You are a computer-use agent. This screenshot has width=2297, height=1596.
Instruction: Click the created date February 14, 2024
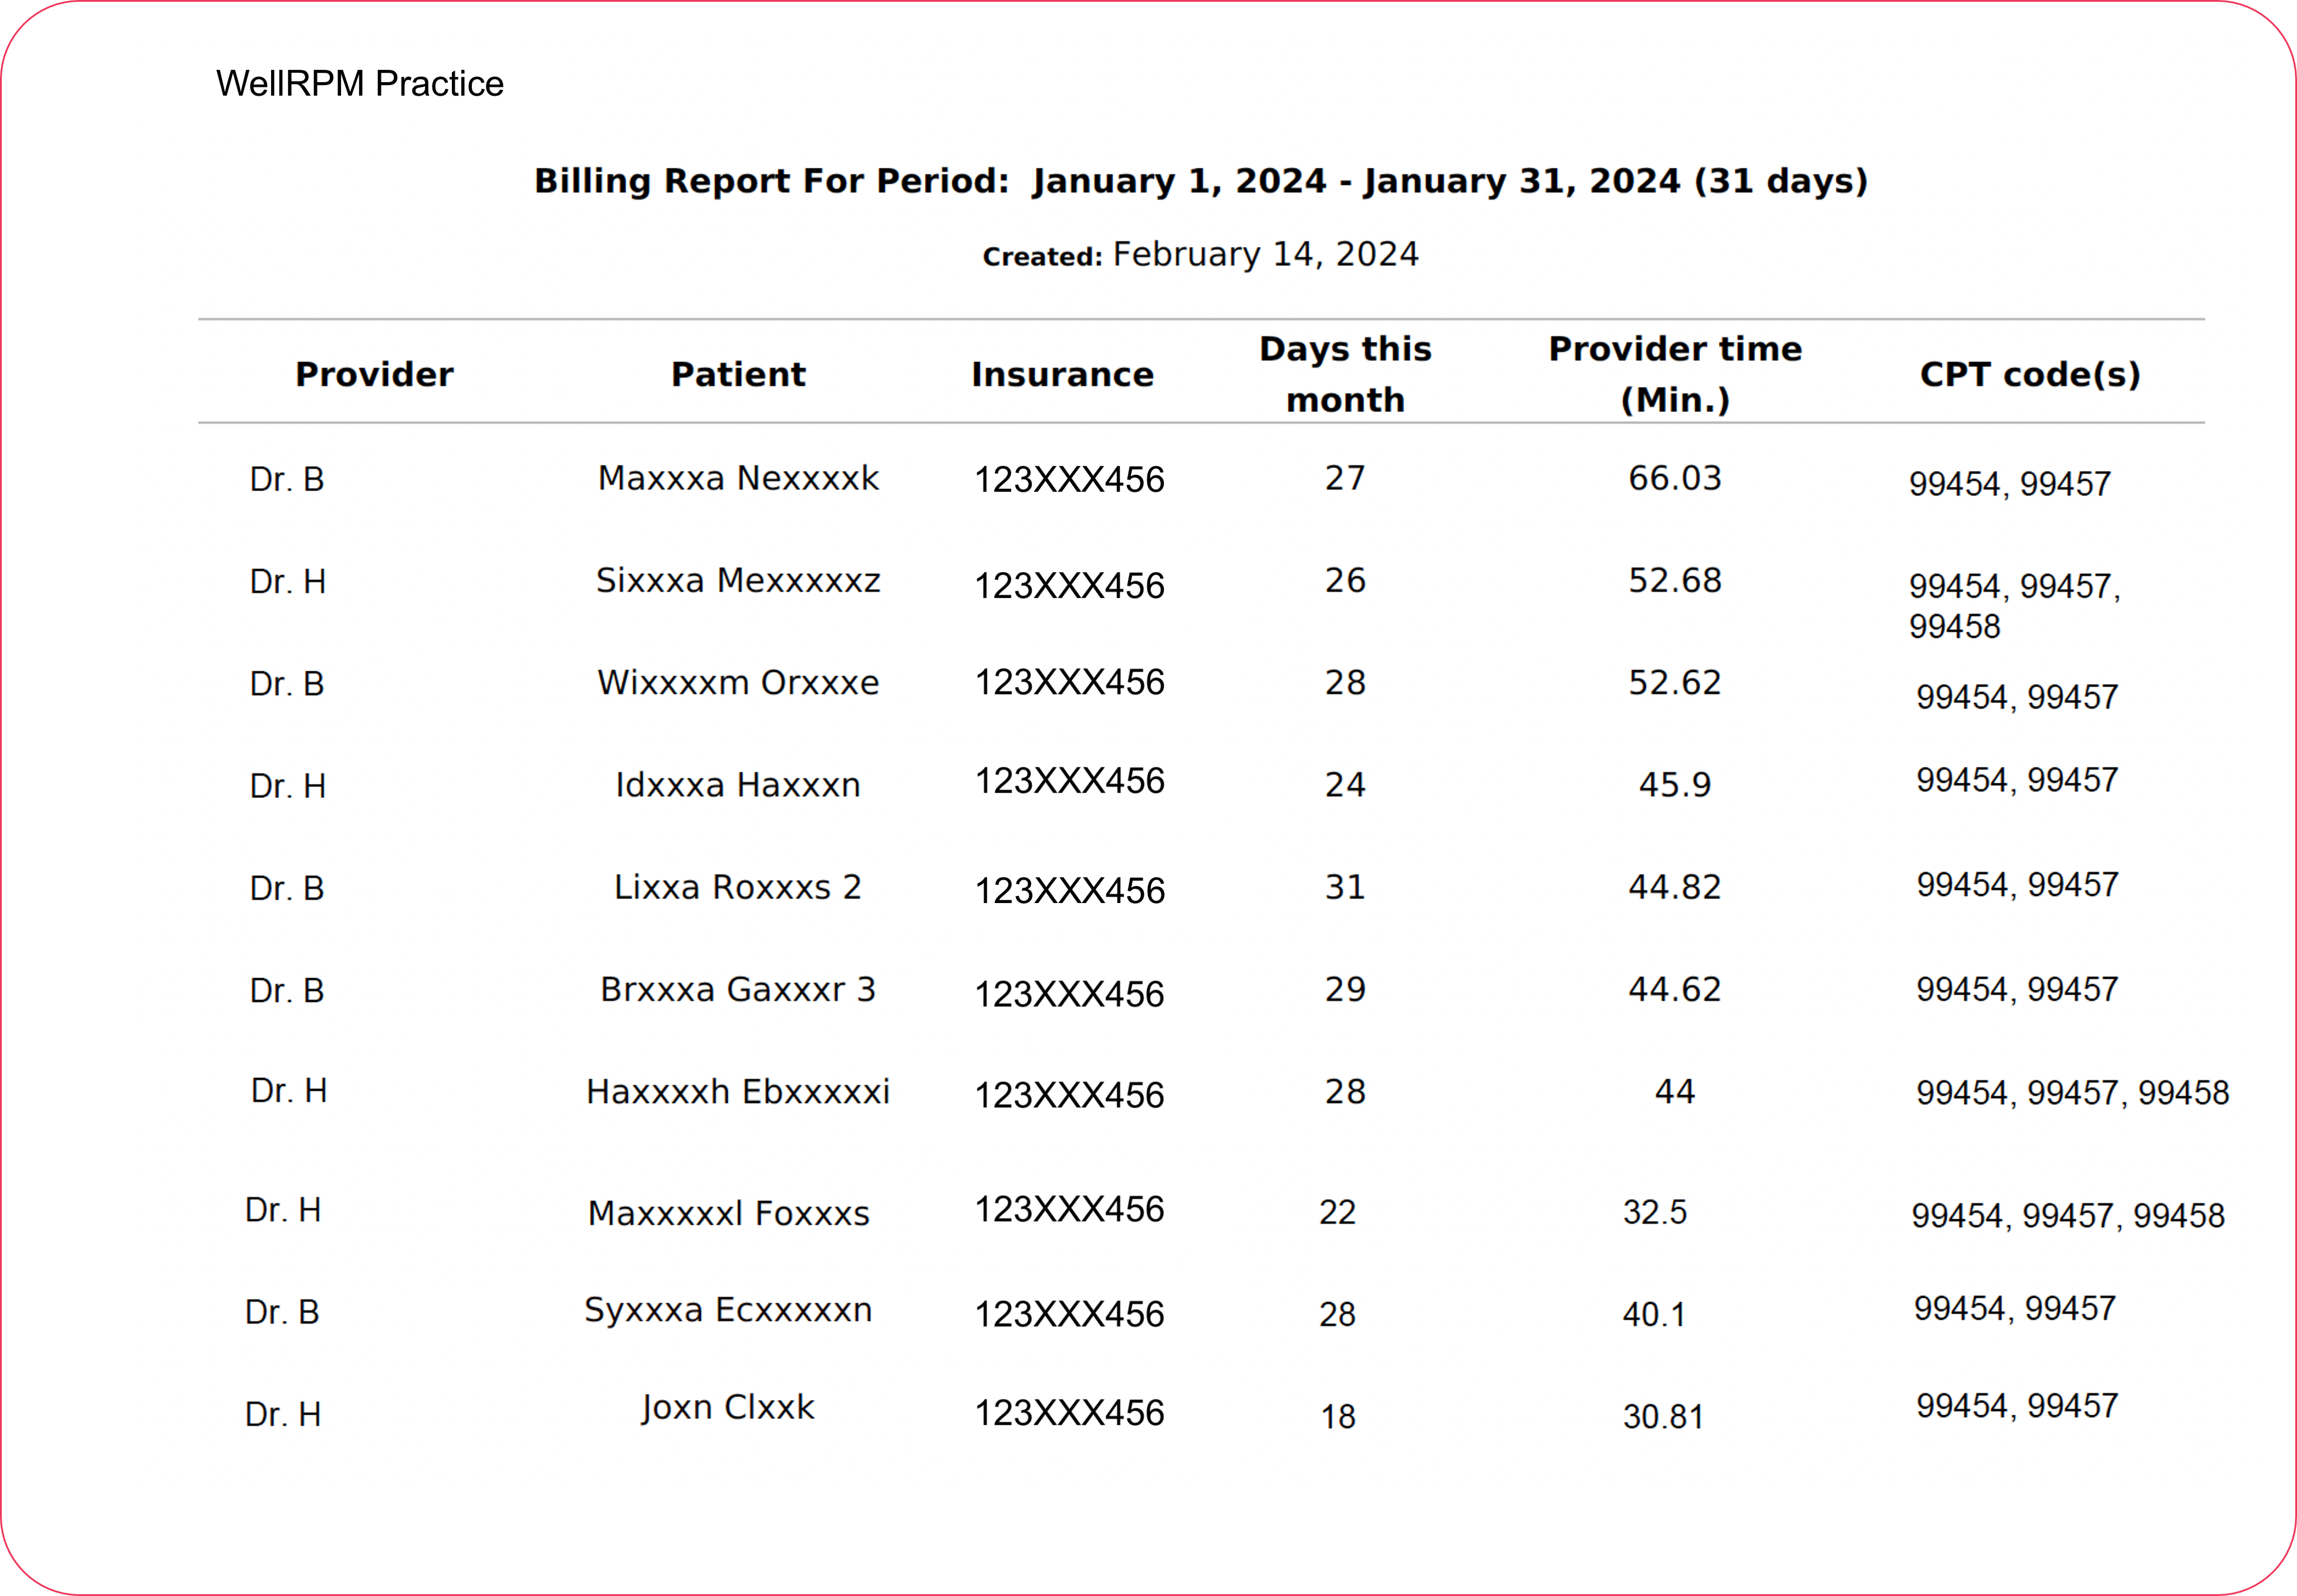pos(1265,255)
